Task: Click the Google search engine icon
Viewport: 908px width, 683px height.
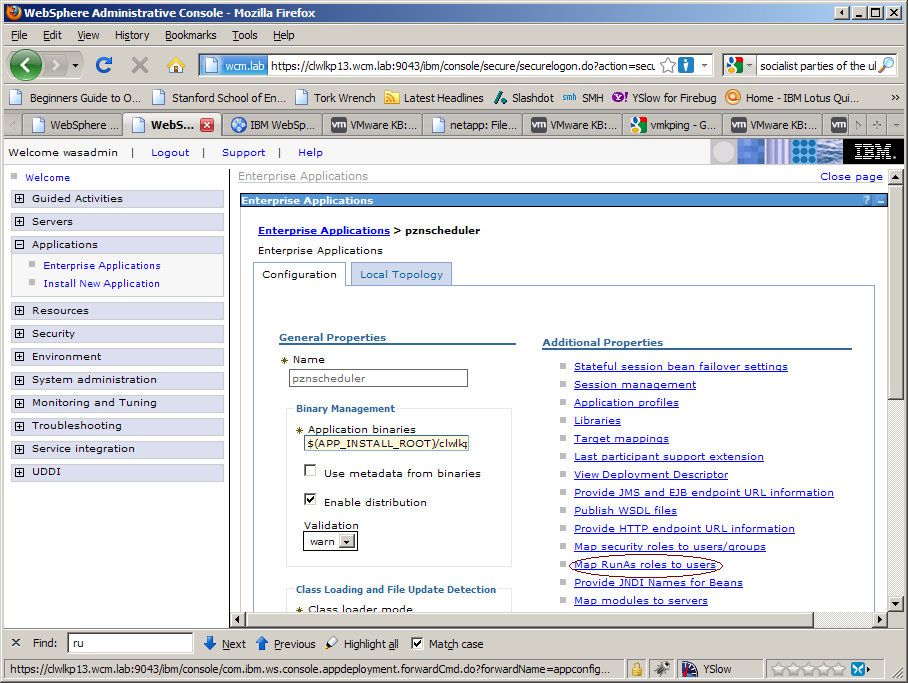Action: [734, 65]
